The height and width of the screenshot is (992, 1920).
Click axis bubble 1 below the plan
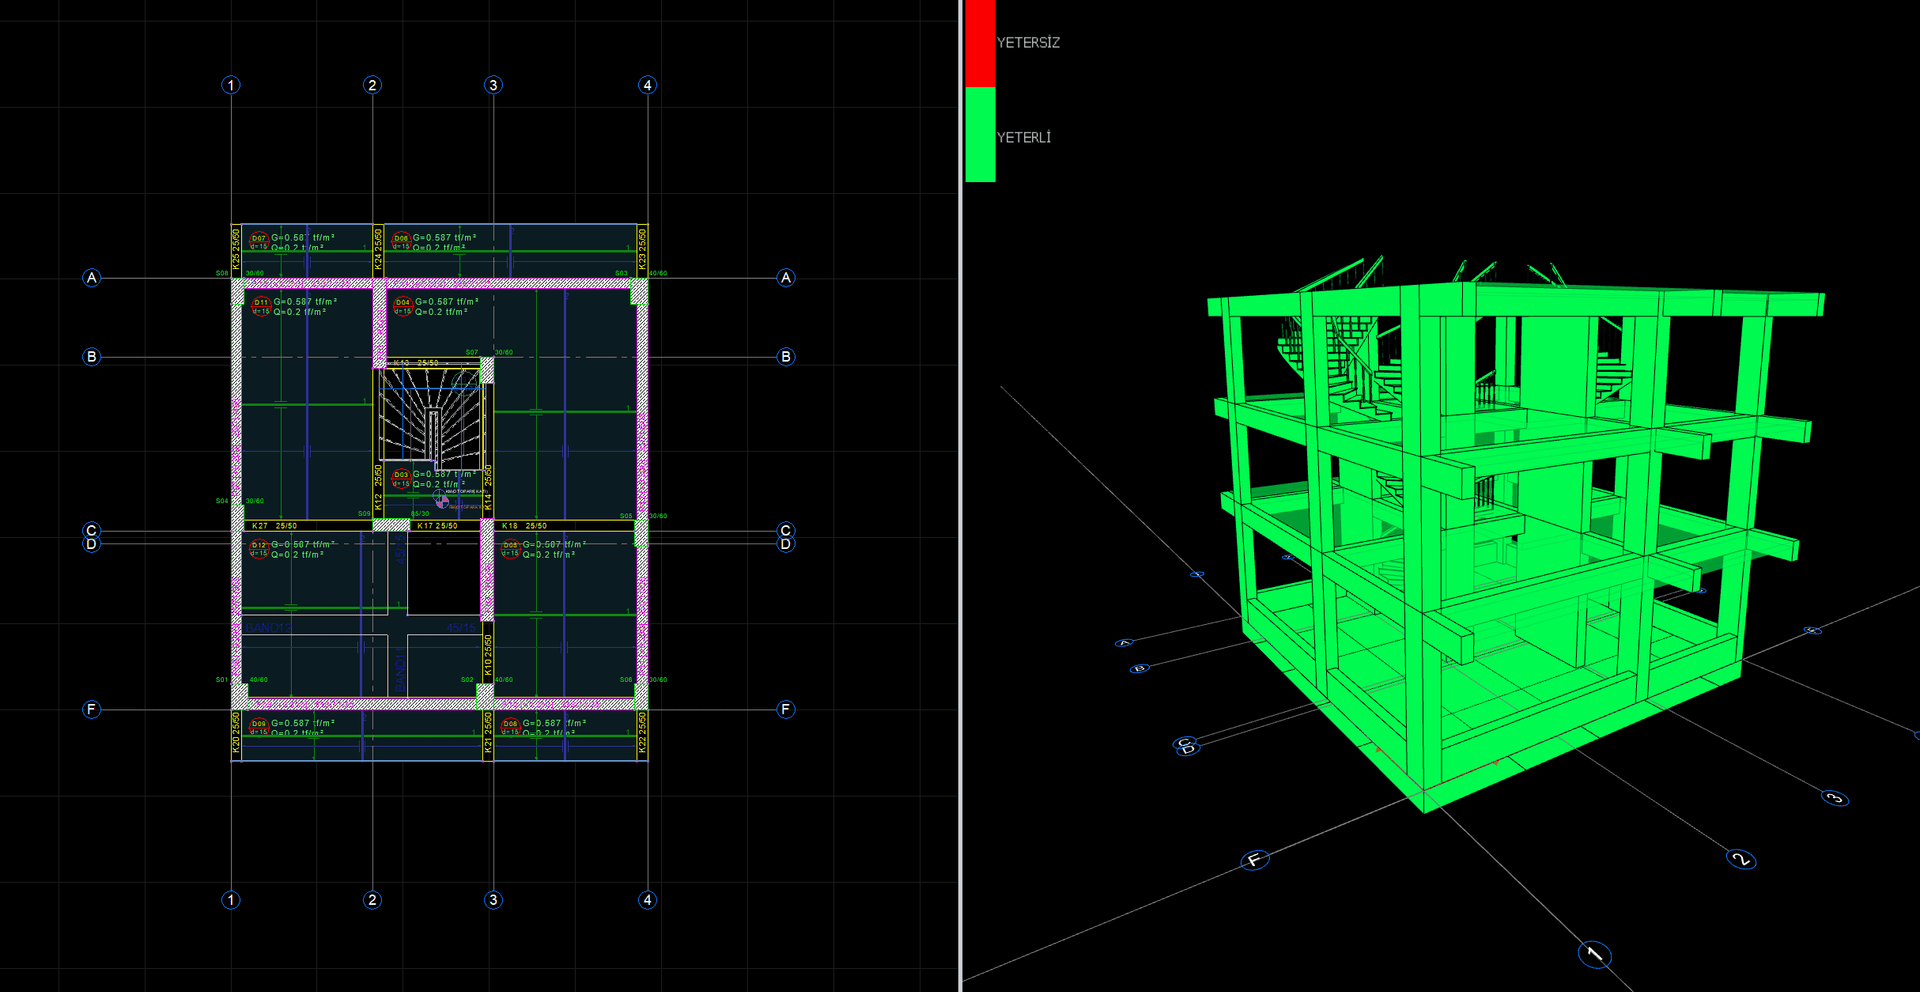(x=231, y=900)
